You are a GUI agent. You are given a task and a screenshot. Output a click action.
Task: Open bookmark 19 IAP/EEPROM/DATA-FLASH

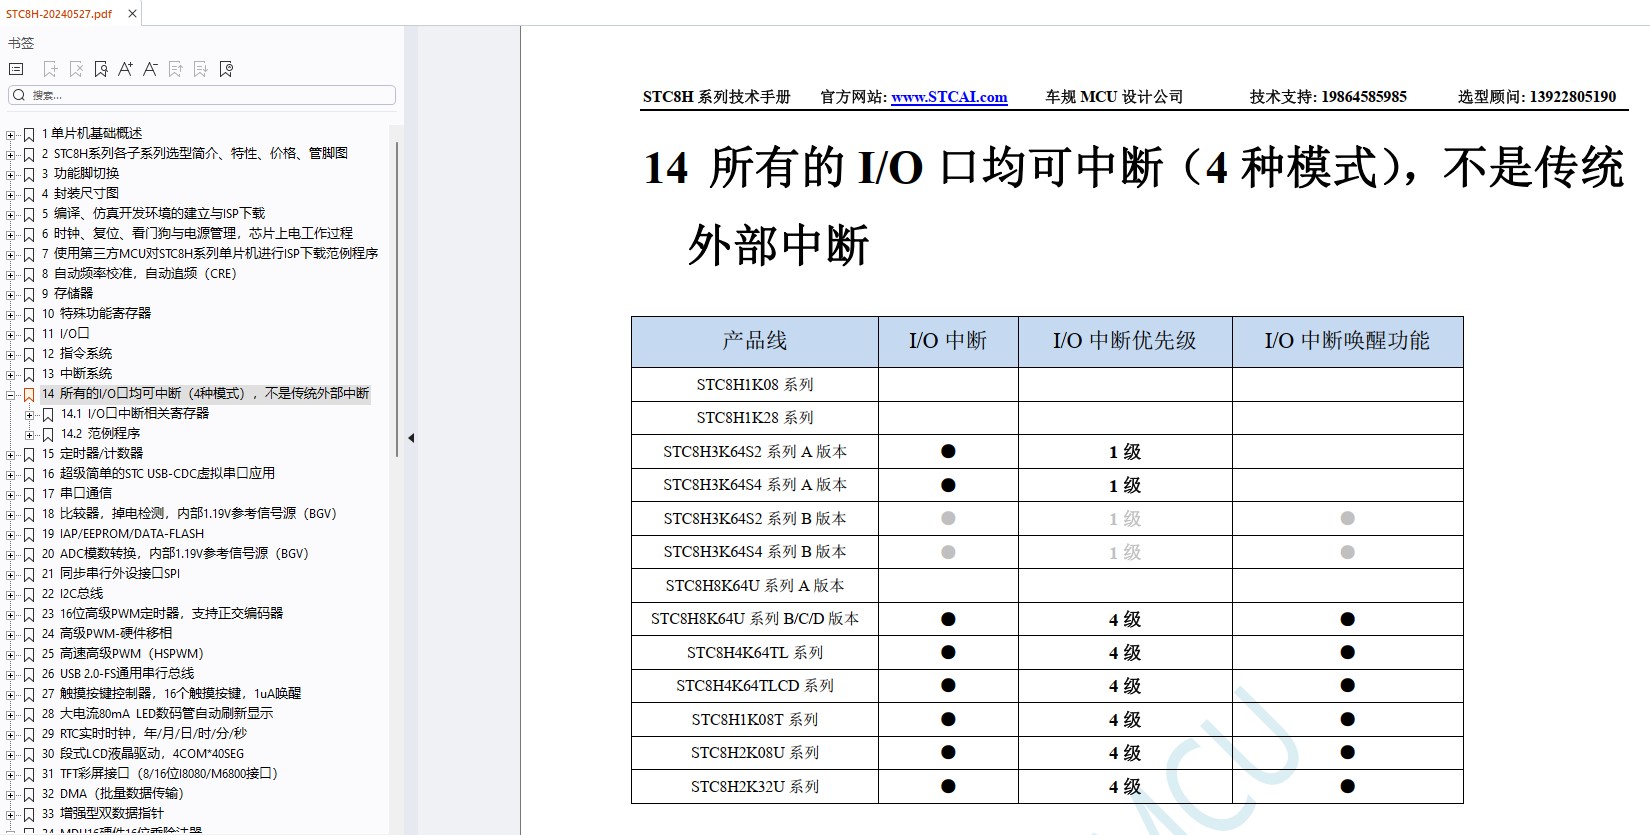pos(122,533)
